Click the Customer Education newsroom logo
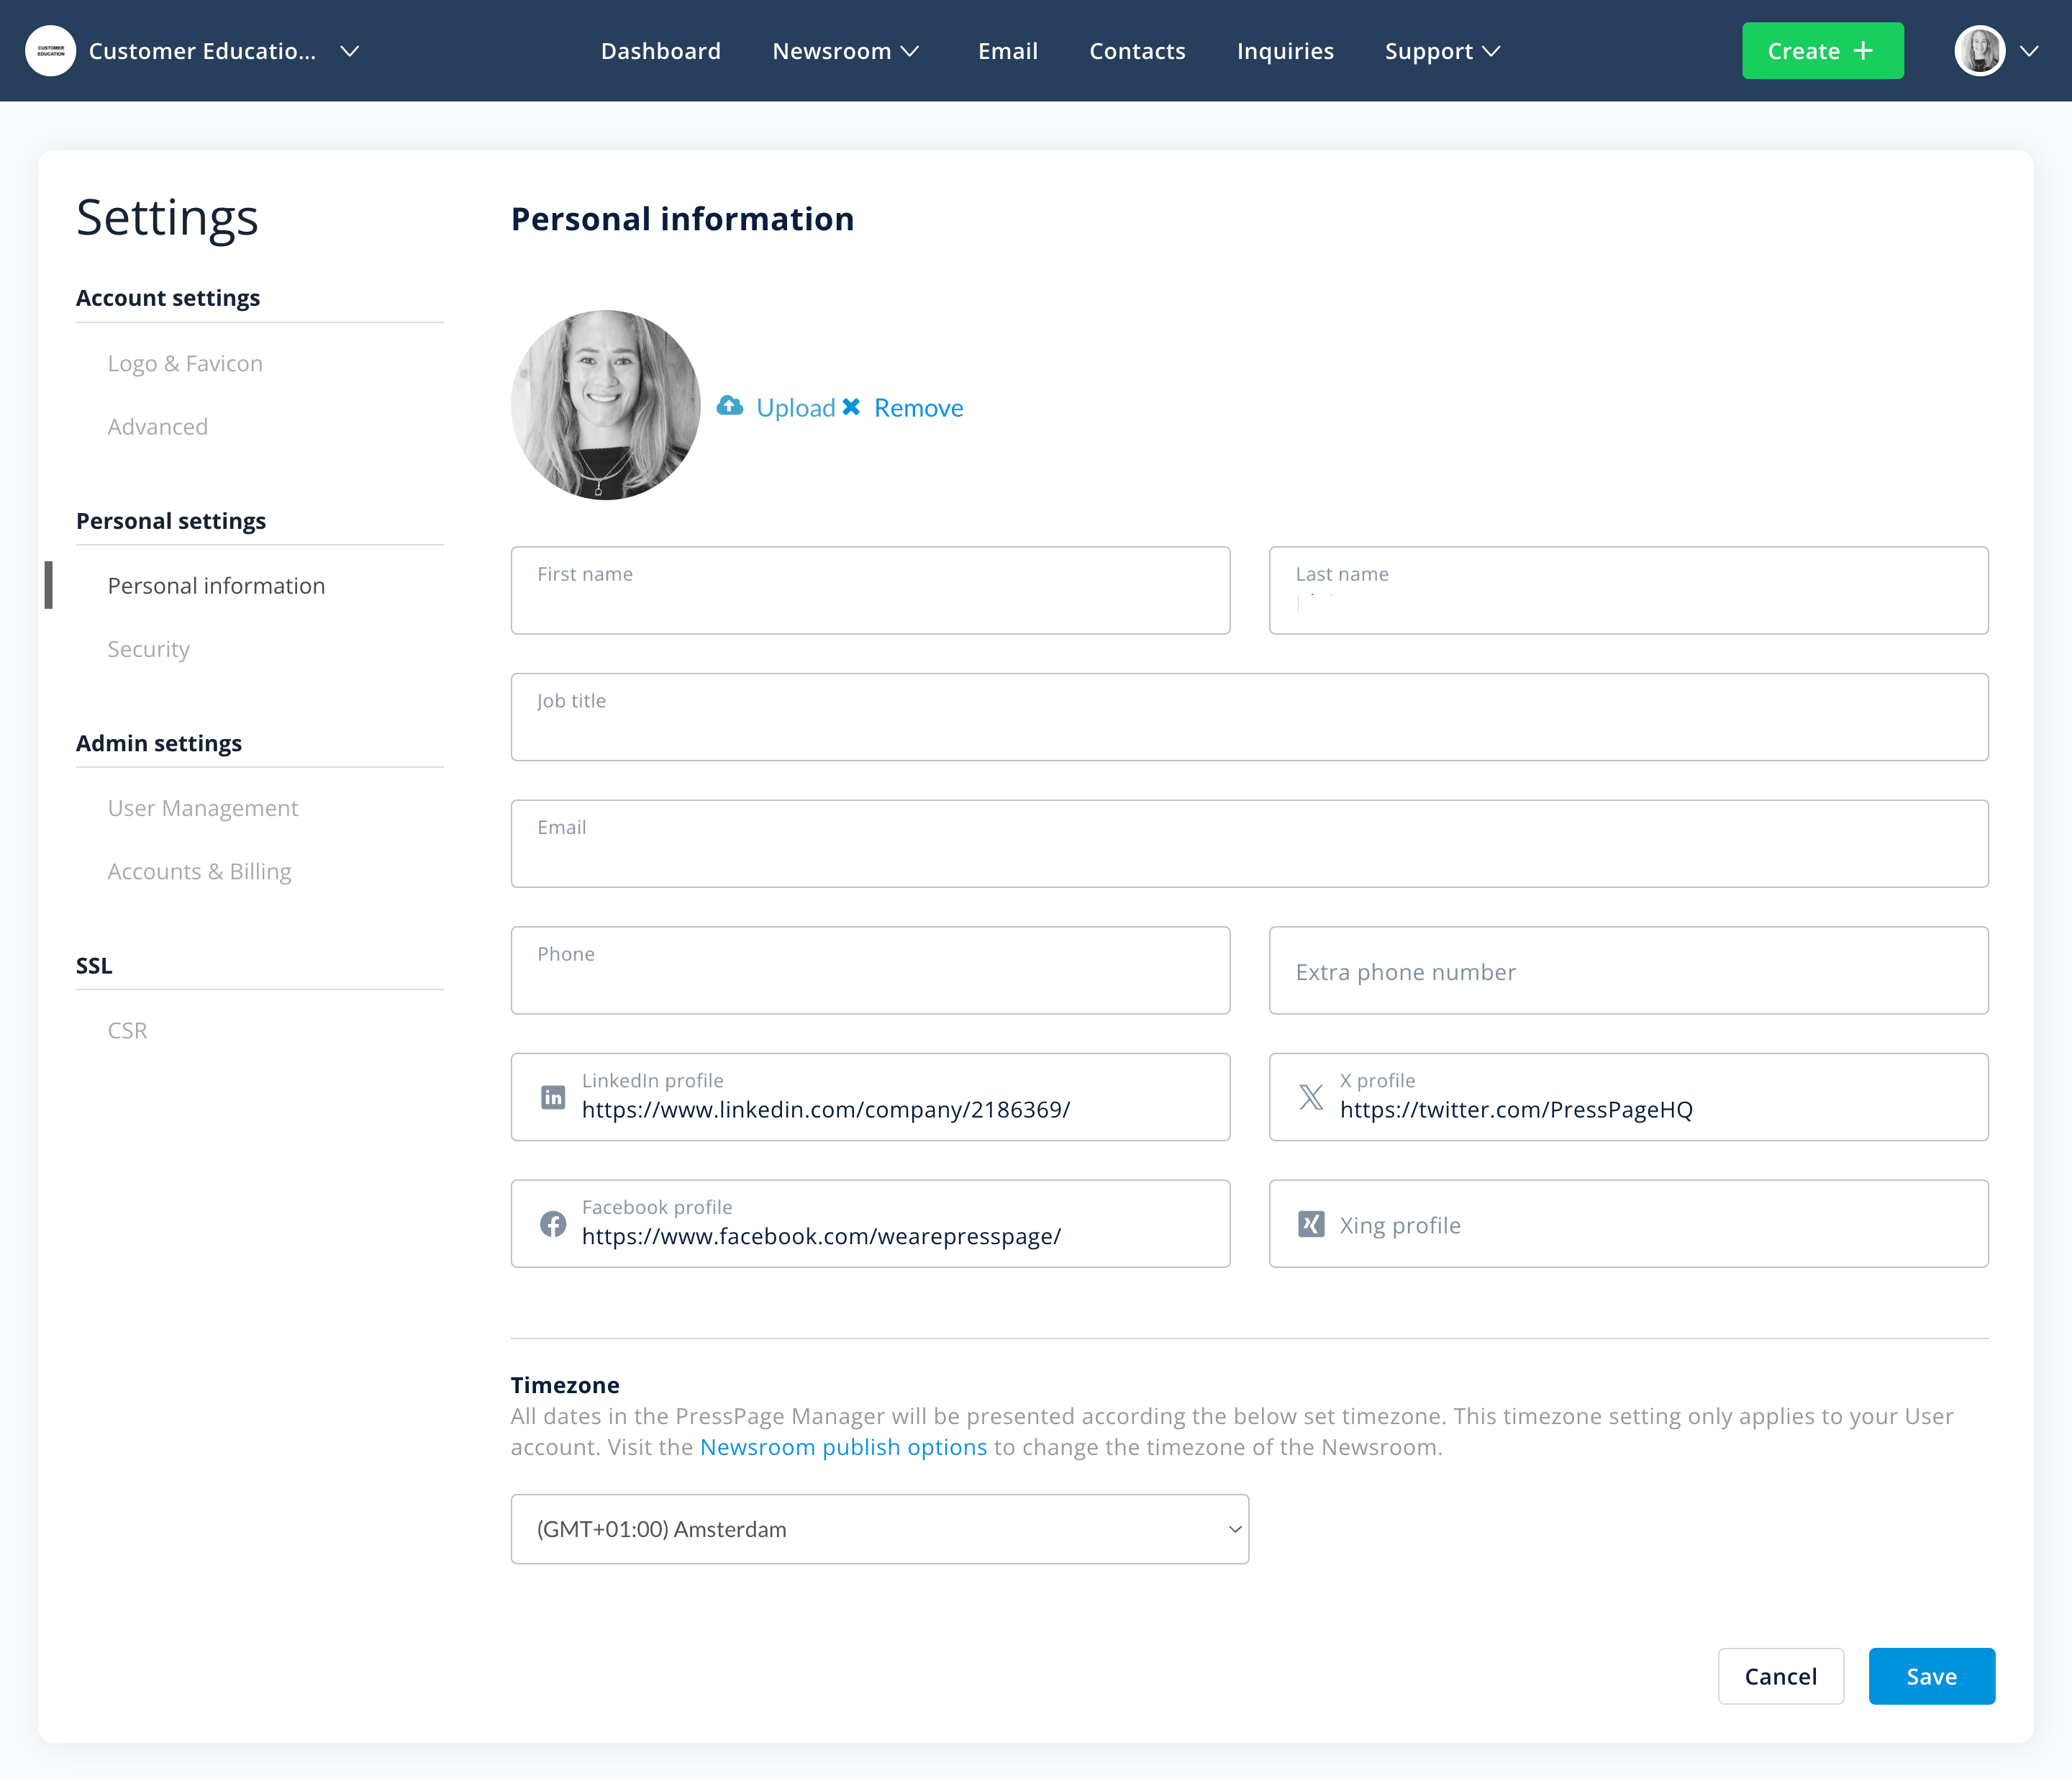The height and width of the screenshot is (1781, 2072). 50,51
